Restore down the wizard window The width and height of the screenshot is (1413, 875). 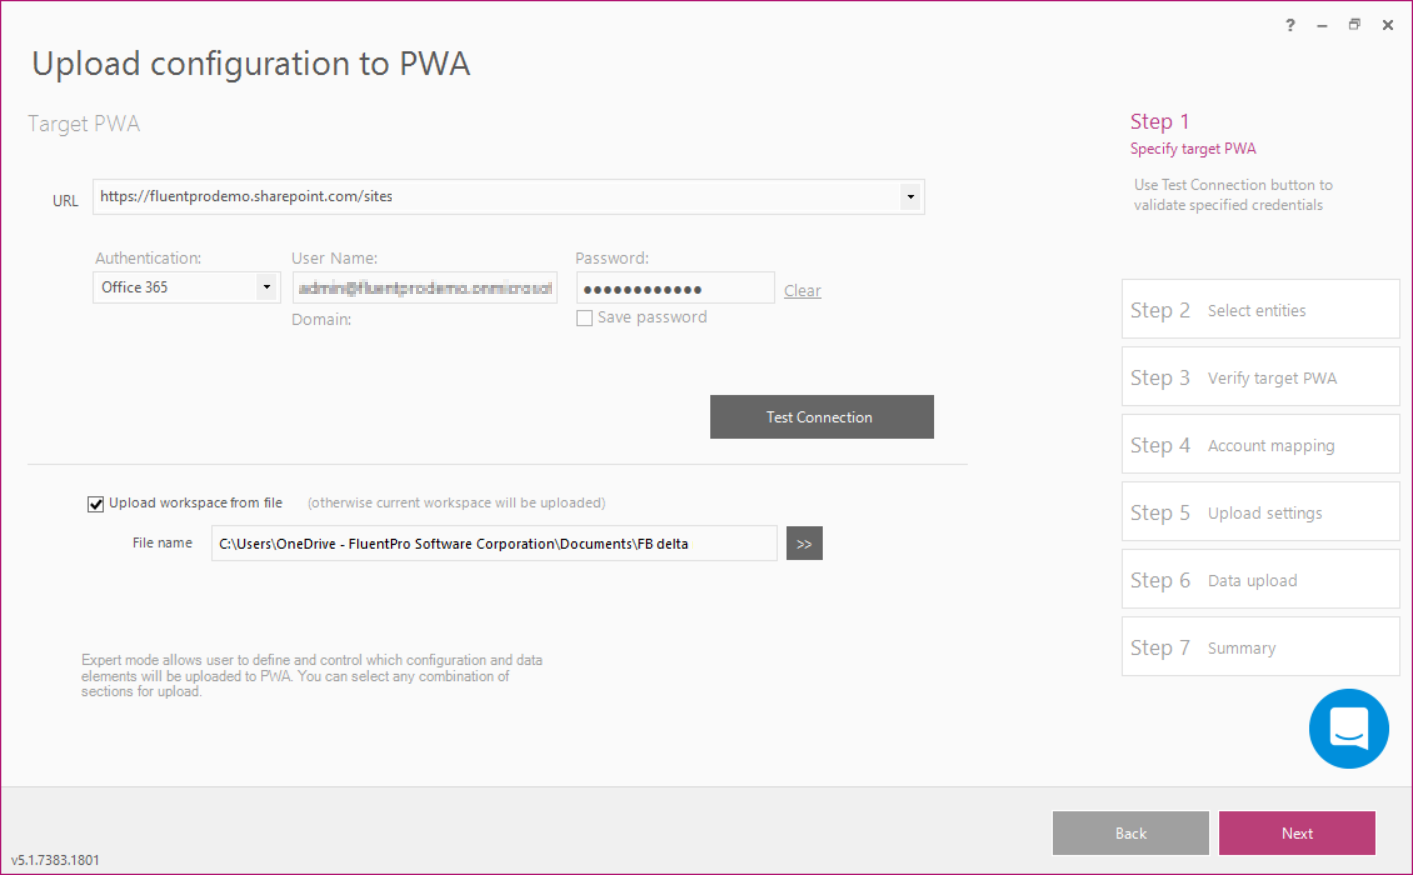[1354, 25]
